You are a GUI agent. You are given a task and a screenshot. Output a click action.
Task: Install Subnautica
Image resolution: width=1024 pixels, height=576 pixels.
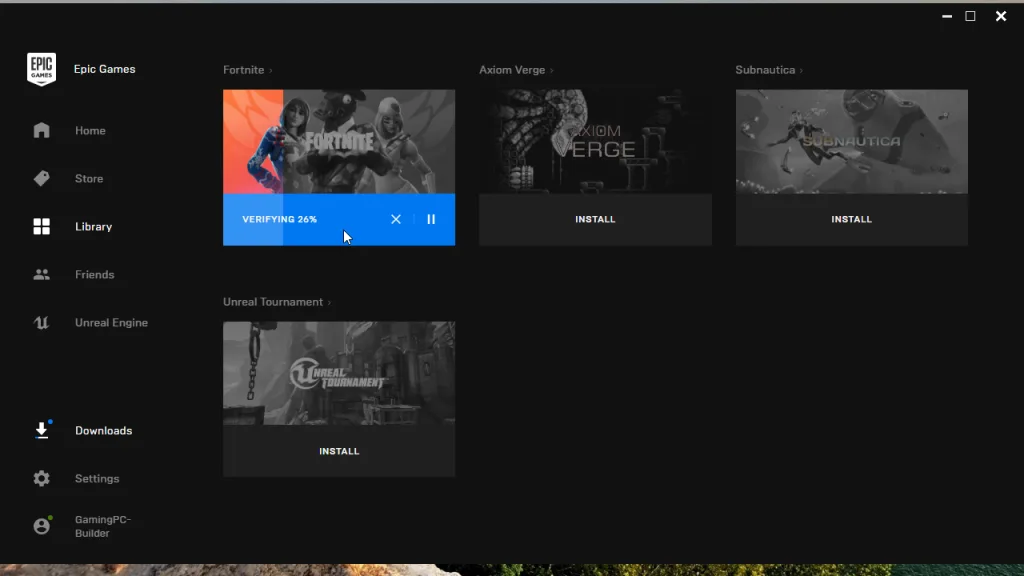852,219
